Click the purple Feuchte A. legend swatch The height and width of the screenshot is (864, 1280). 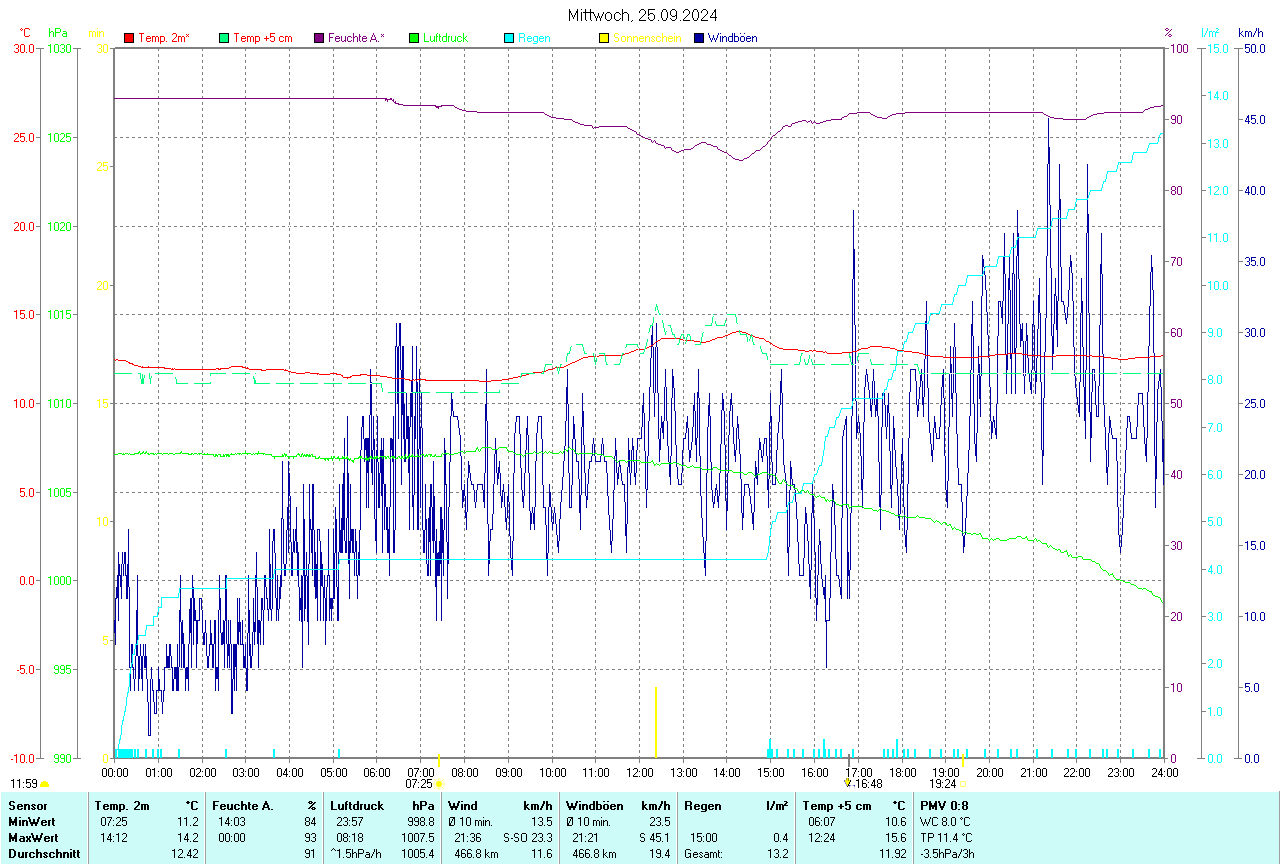click(319, 38)
